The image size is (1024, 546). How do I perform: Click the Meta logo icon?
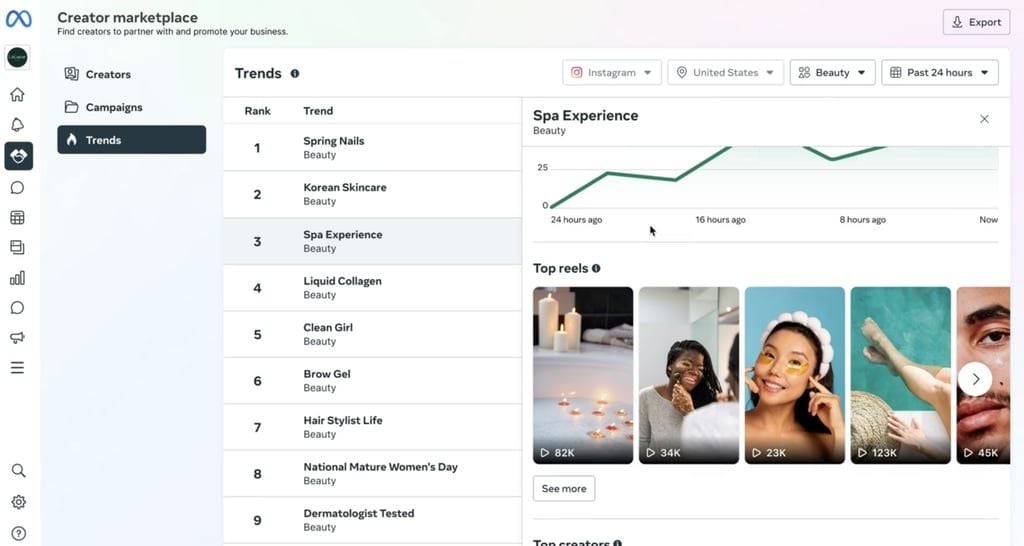point(18,19)
